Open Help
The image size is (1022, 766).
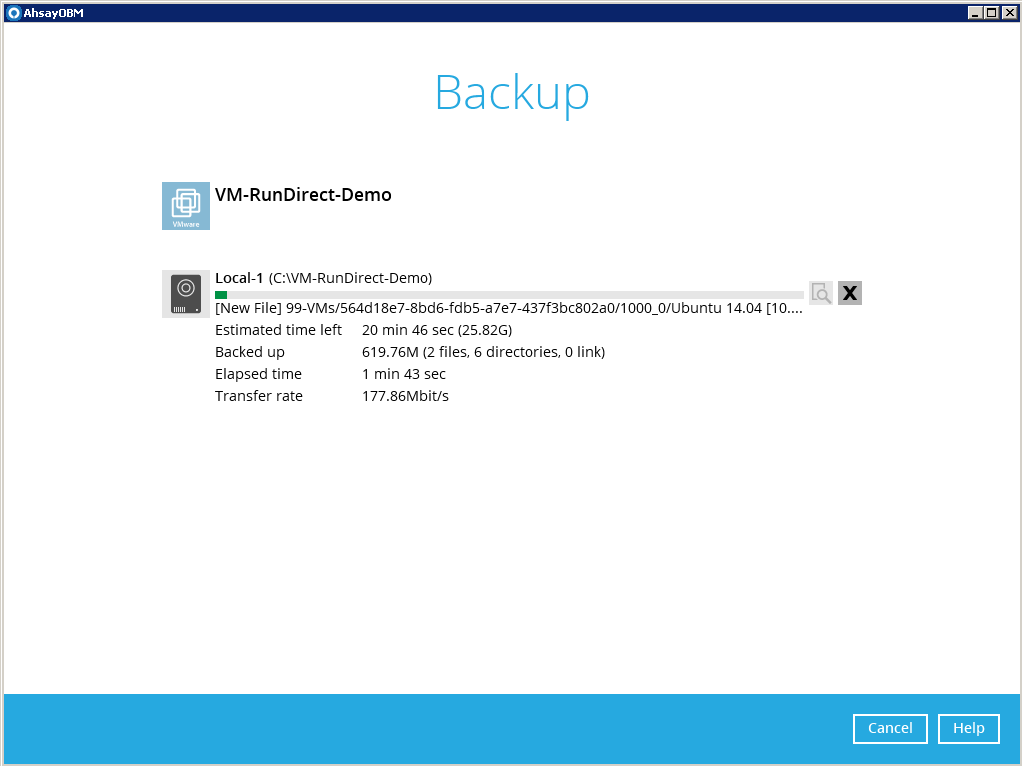(969, 728)
